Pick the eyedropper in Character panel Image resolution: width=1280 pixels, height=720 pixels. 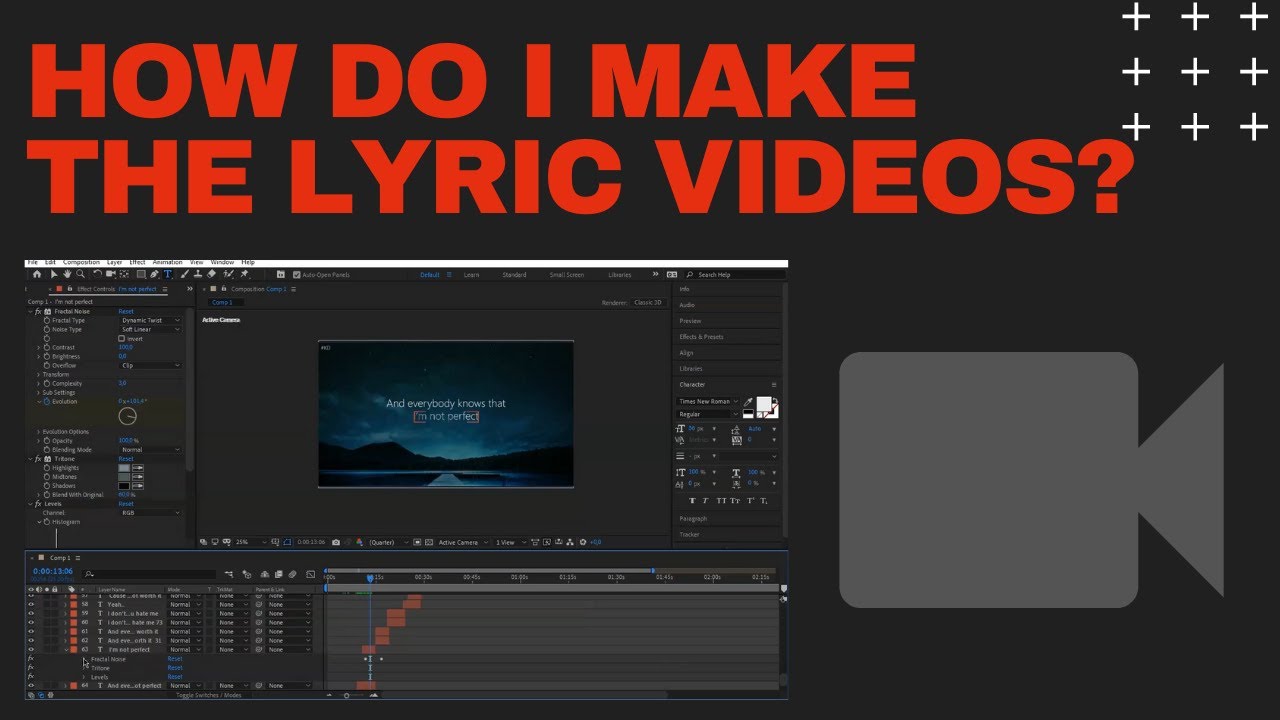pyautogui.click(x=747, y=403)
